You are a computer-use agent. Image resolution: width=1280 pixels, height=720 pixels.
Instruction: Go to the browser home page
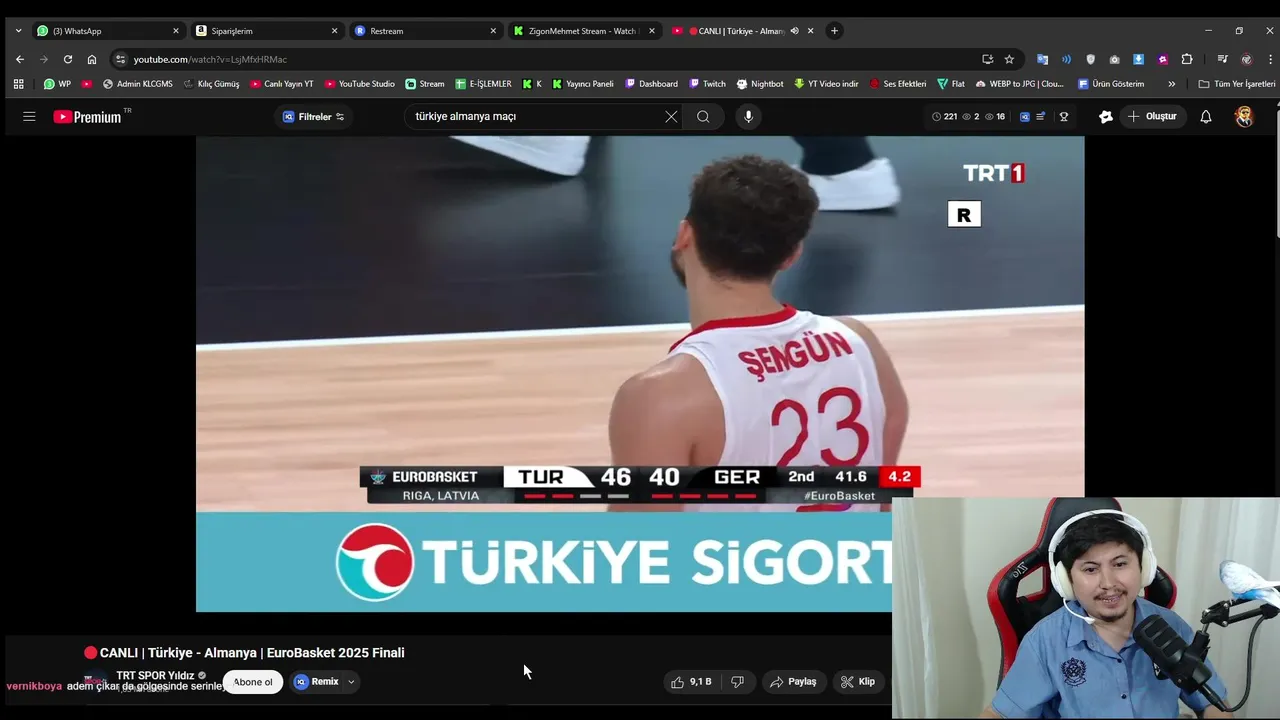(x=92, y=59)
